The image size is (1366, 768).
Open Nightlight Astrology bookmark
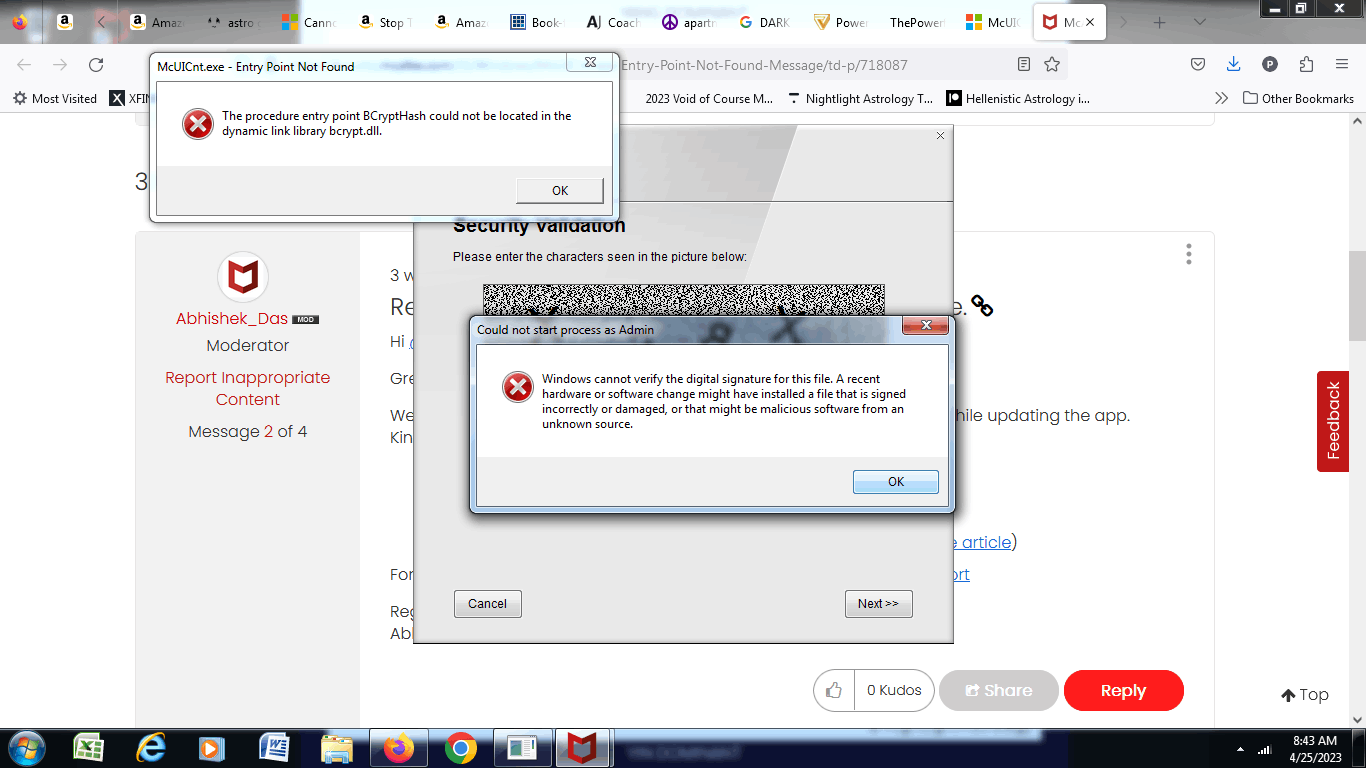click(x=860, y=98)
